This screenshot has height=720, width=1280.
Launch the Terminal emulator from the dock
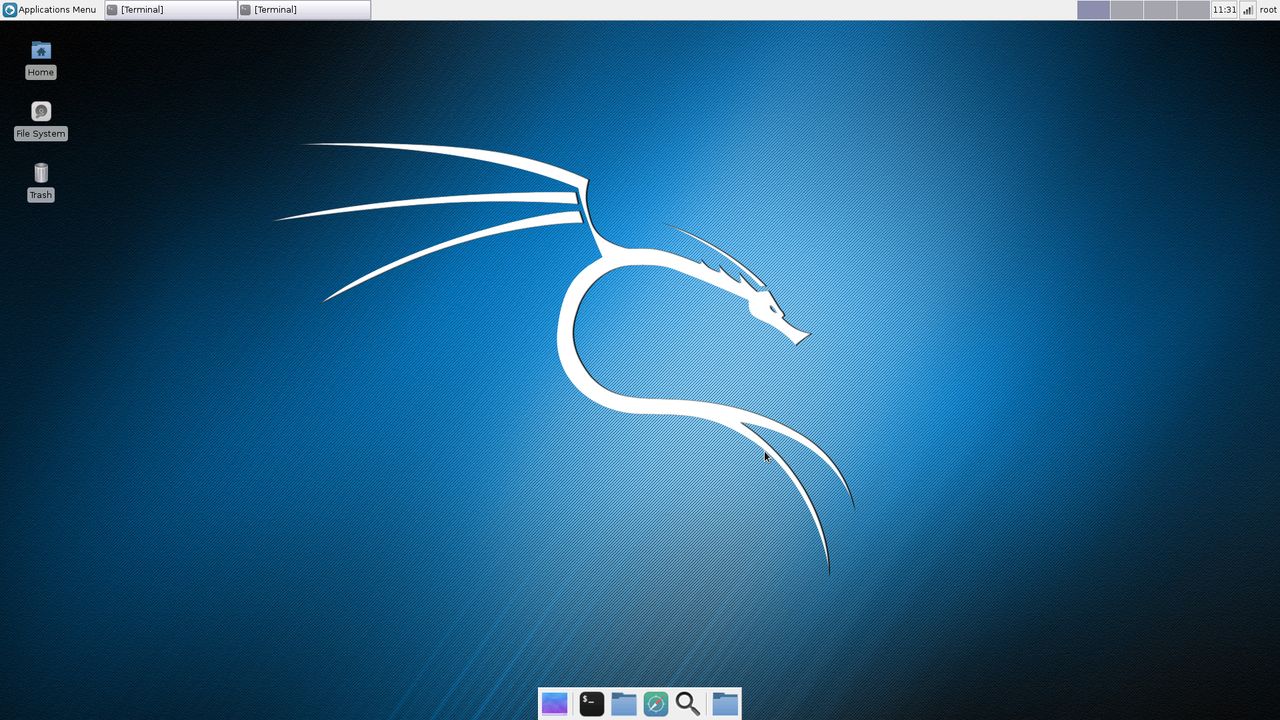pyautogui.click(x=591, y=704)
